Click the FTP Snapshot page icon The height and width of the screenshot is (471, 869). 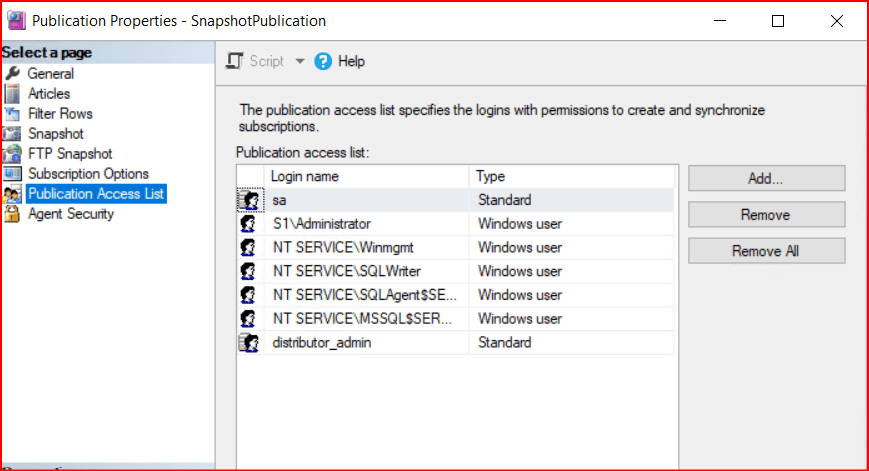coord(12,154)
